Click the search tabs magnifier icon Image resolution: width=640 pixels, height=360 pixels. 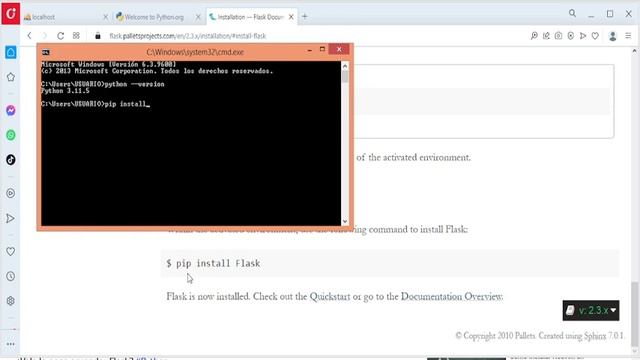[x=572, y=13]
